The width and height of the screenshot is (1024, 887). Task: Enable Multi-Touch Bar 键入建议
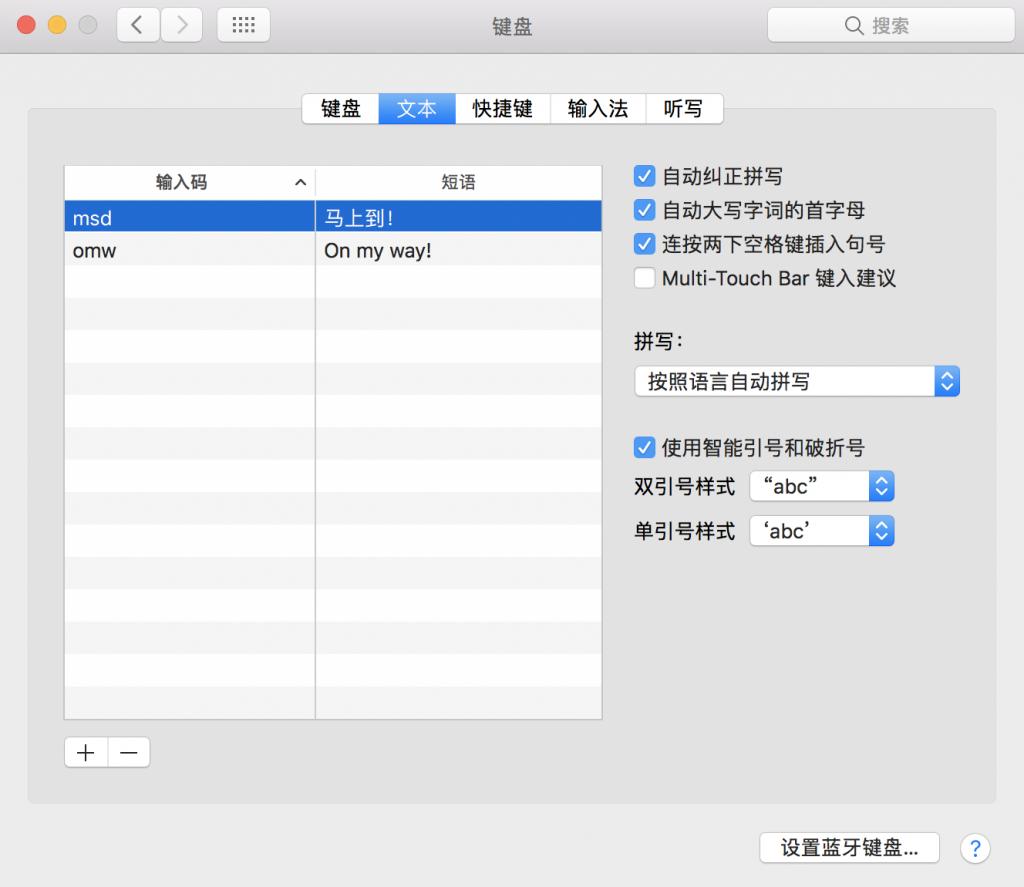tap(644, 278)
